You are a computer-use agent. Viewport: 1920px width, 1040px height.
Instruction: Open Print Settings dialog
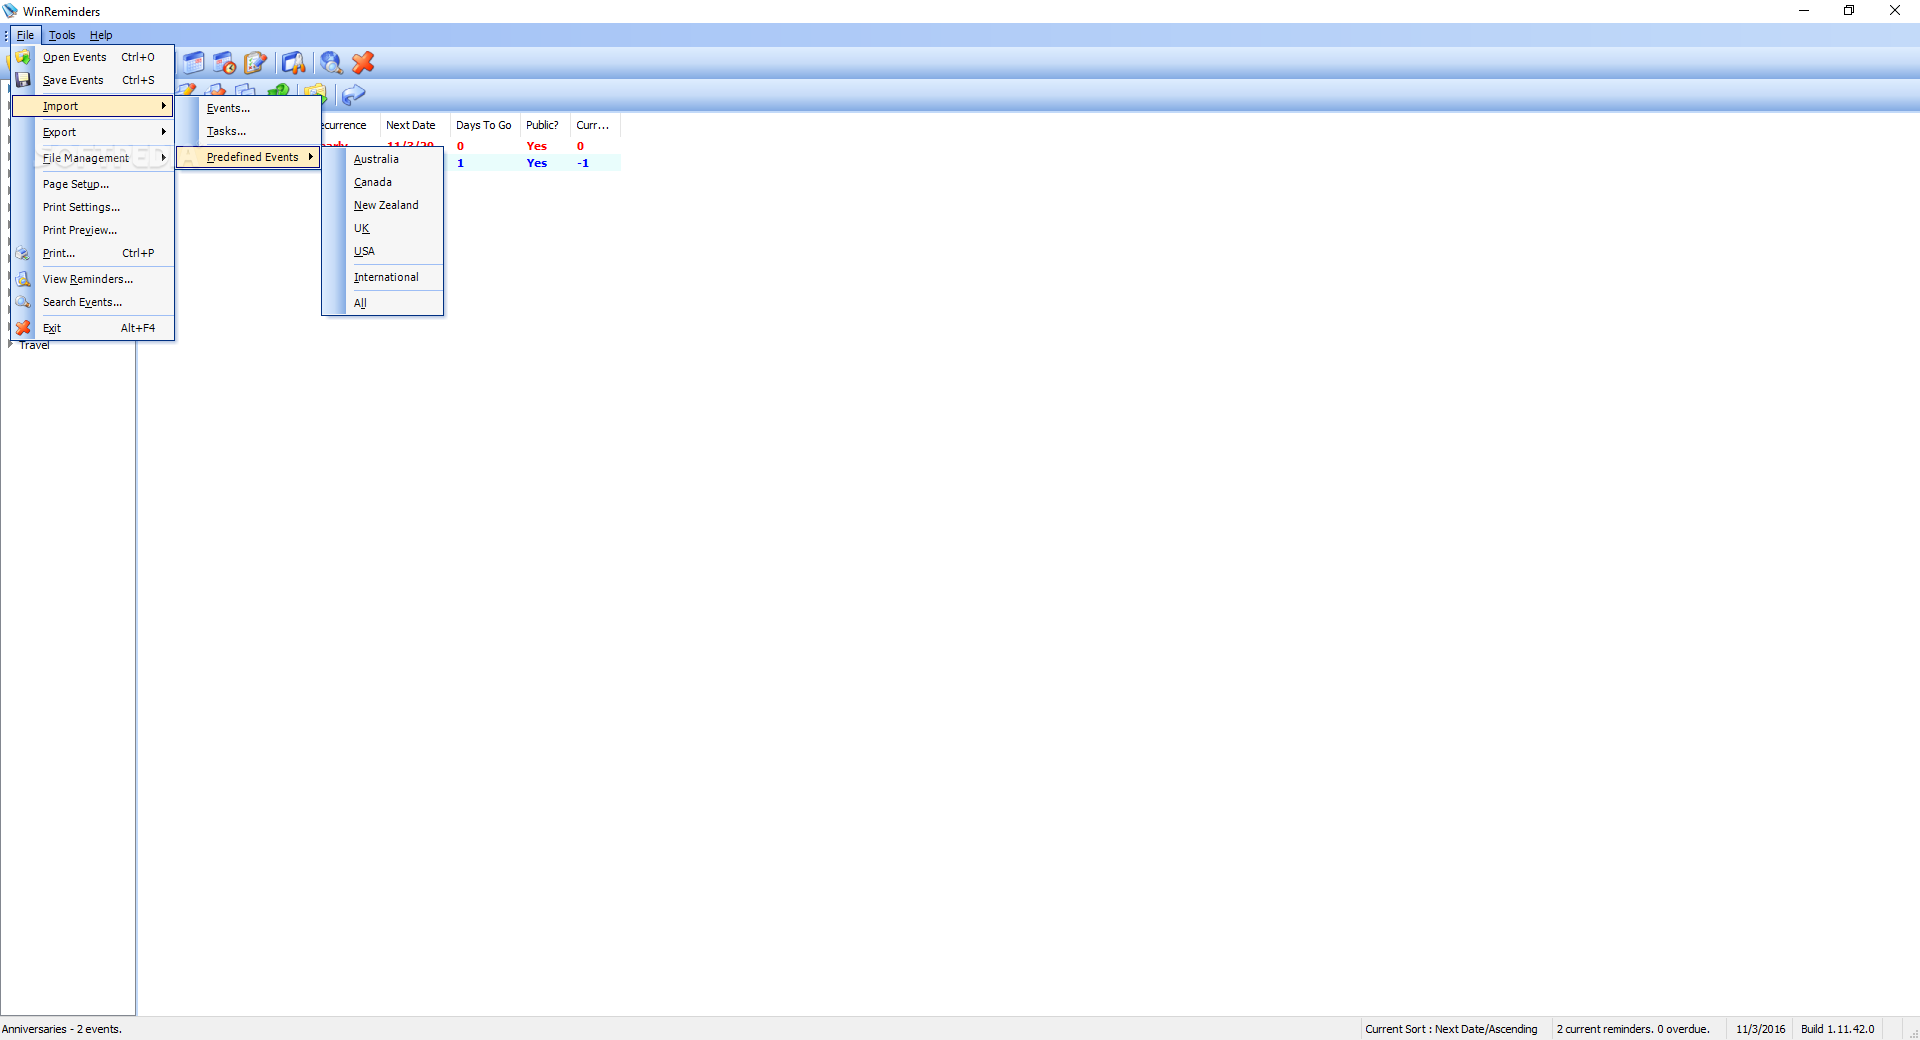click(93, 207)
